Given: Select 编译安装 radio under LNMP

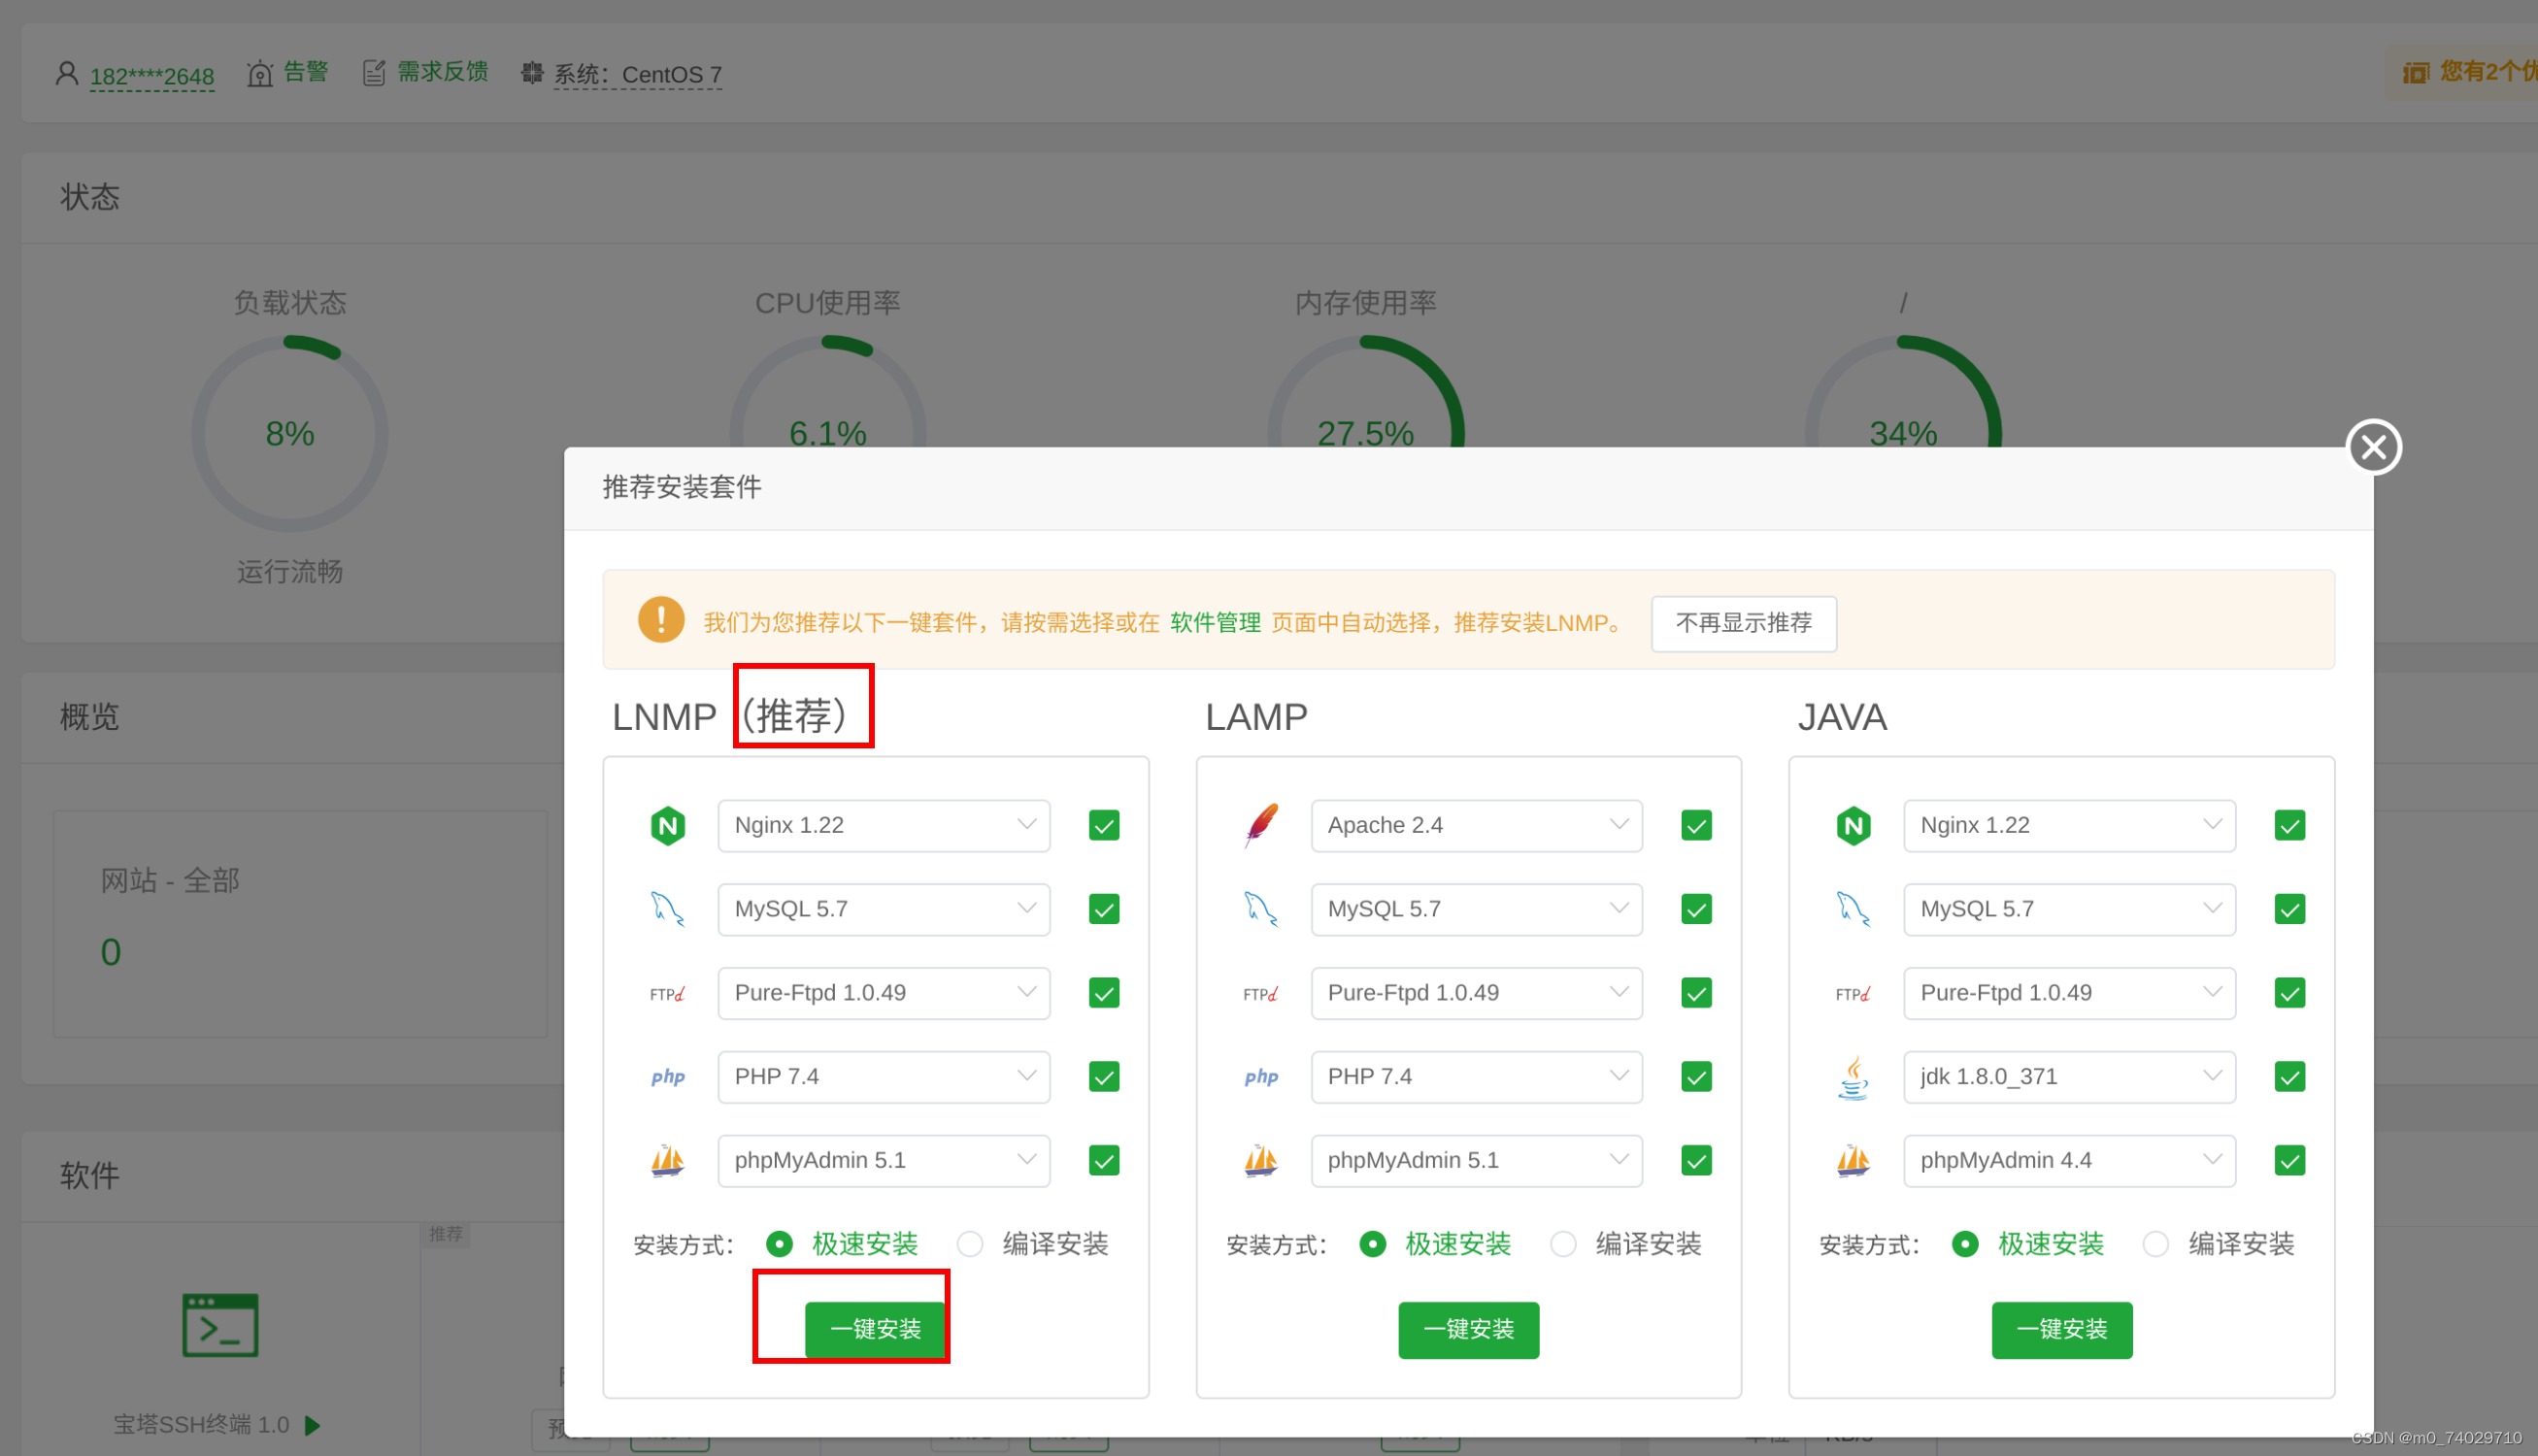Looking at the screenshot, I should [x=969, y=1244].
